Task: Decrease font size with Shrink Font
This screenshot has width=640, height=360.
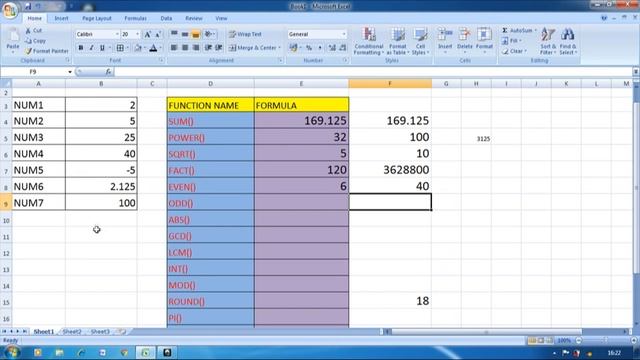Action: click(158, 34)
